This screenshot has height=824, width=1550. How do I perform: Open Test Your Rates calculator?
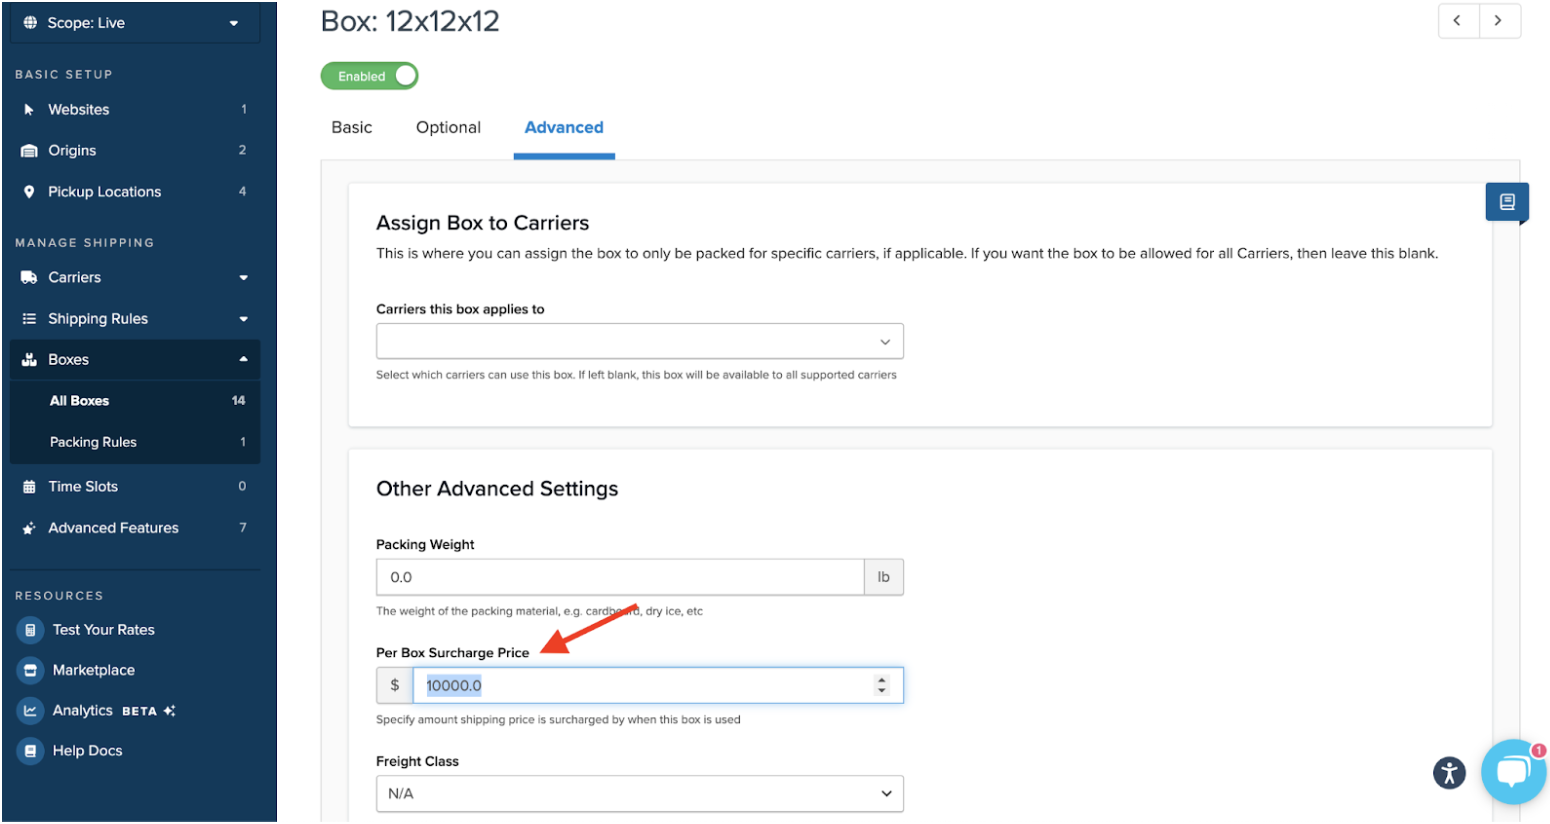[103, 630]
